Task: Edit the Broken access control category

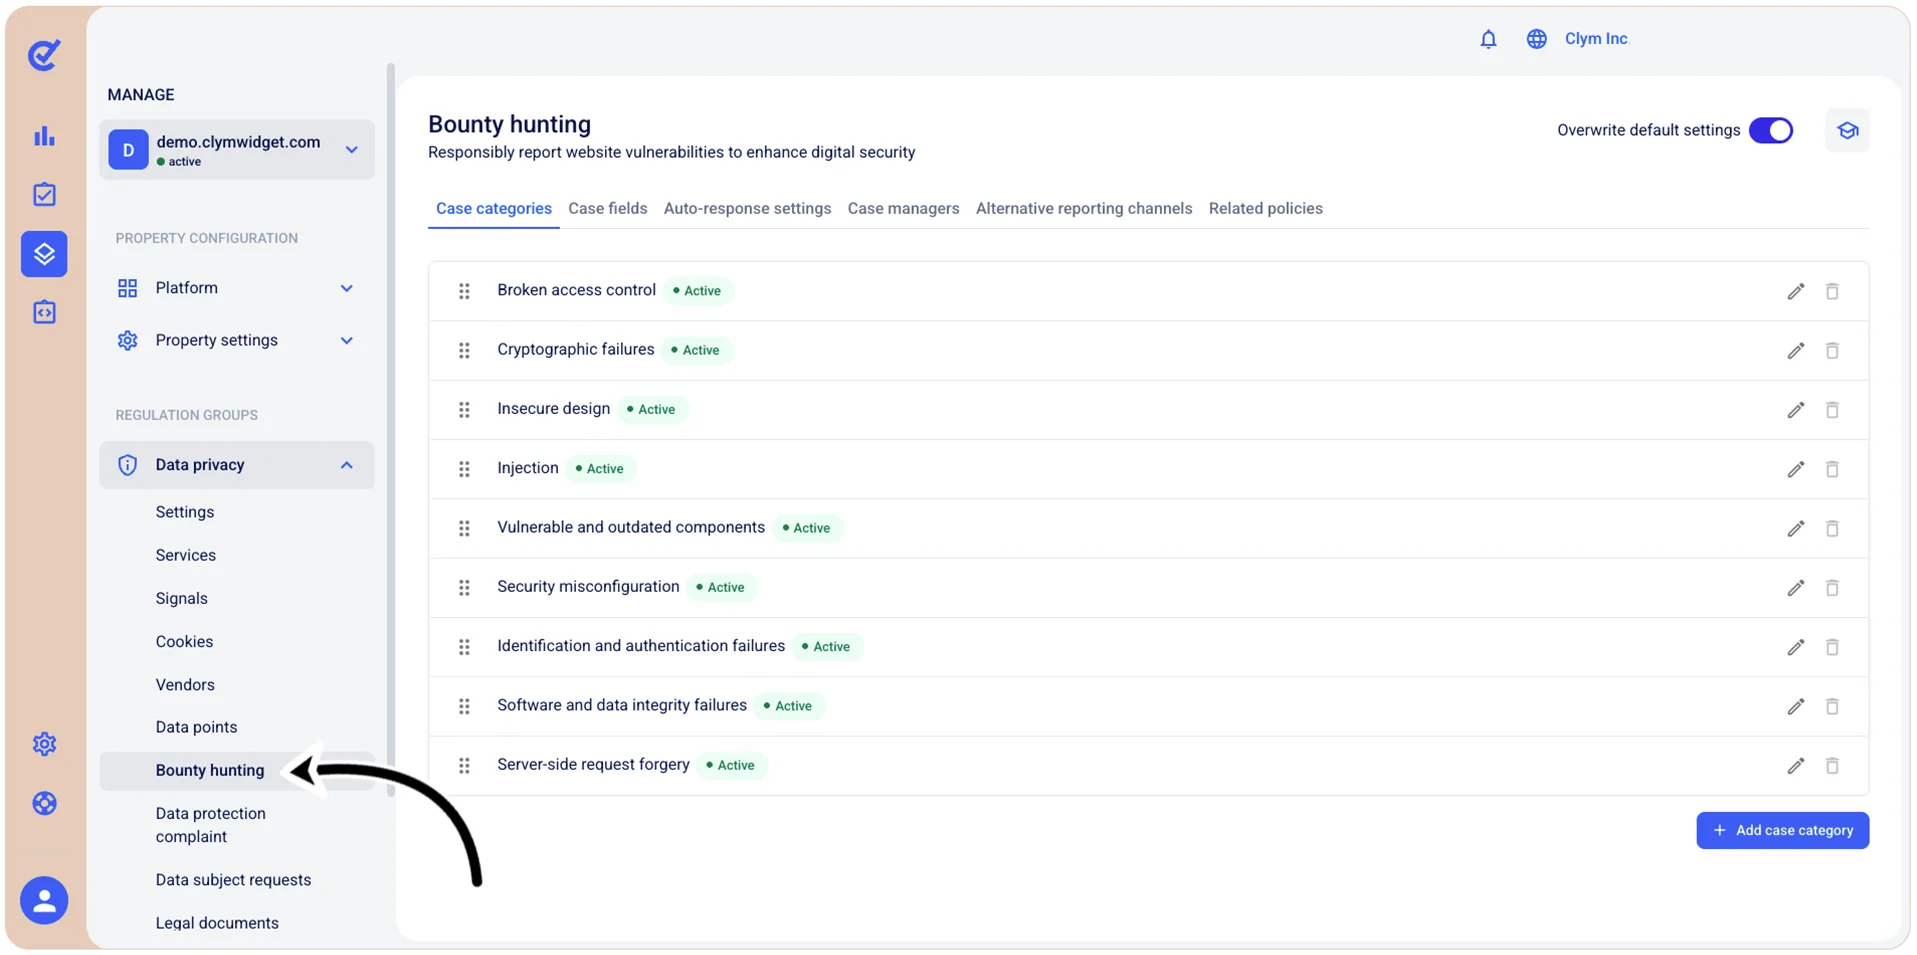Action: (1796, 291)
